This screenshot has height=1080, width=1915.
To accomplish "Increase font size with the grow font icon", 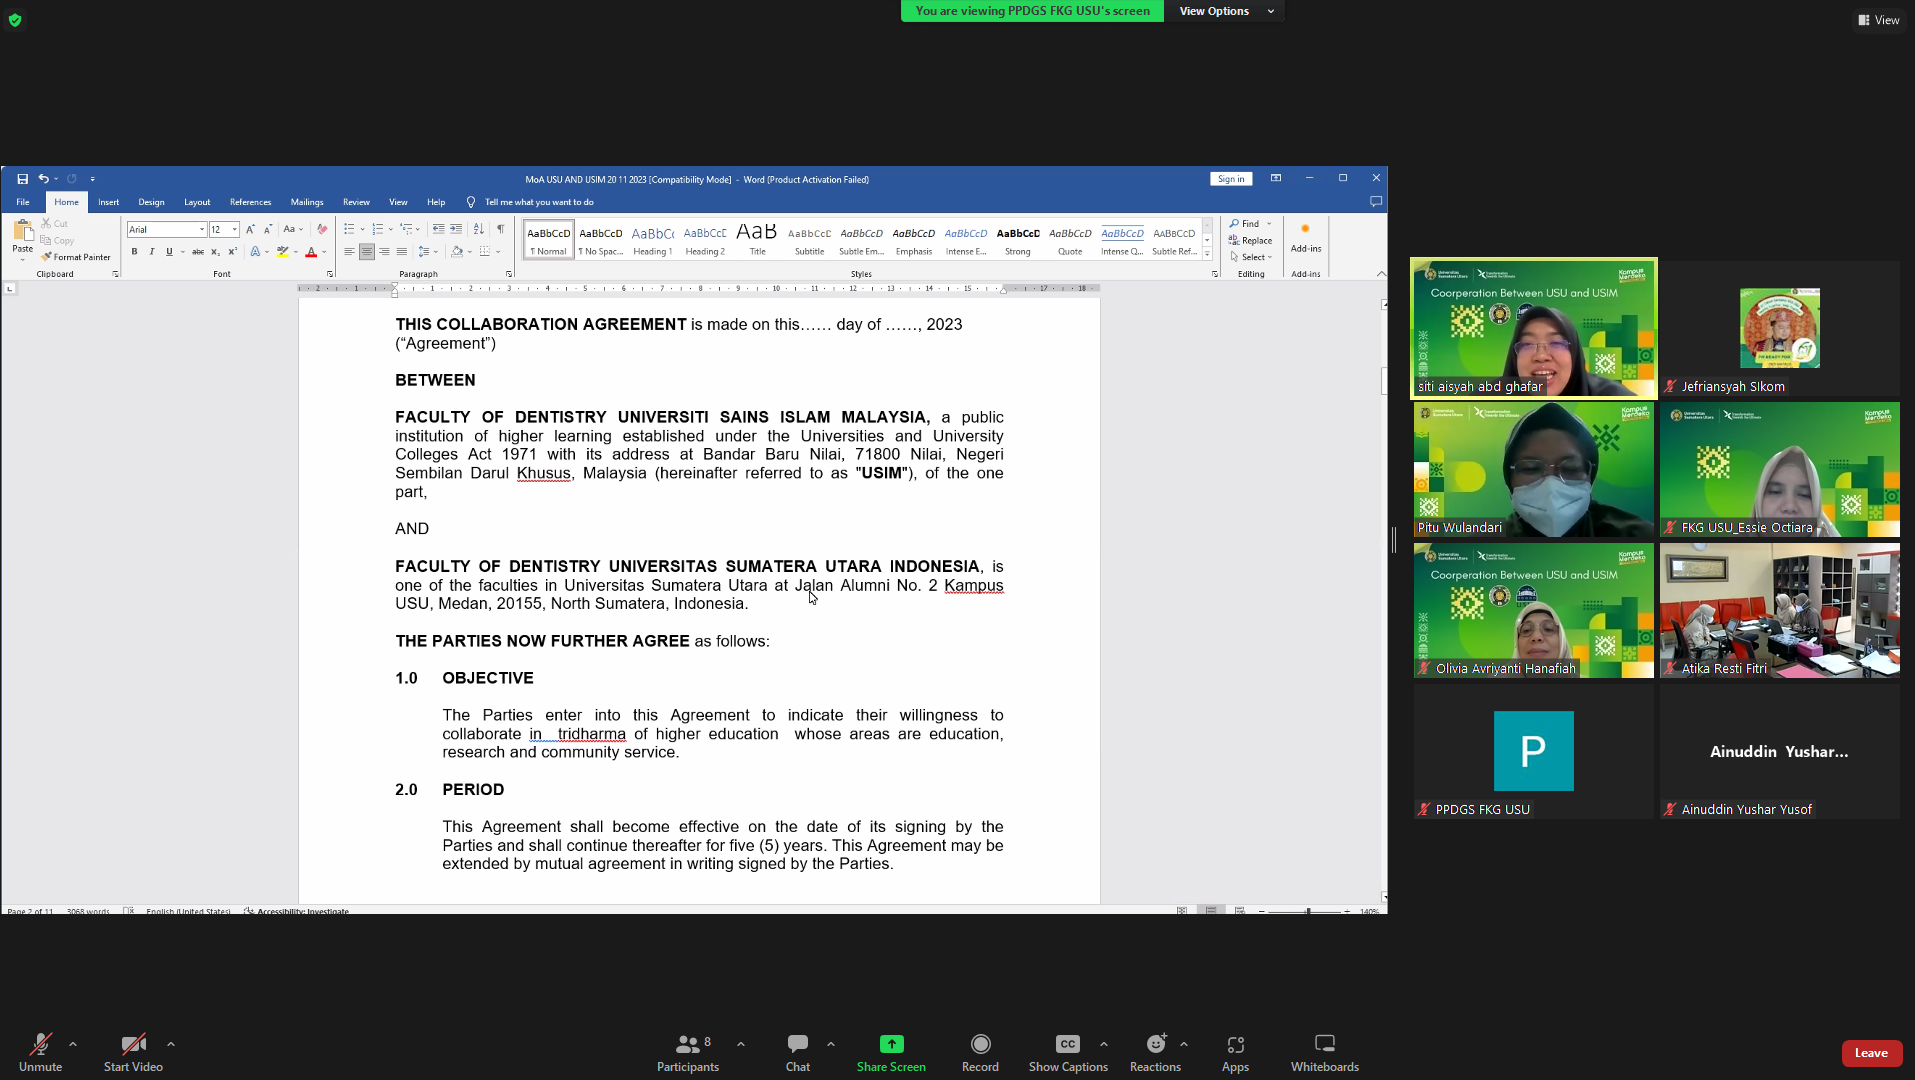I will point(250,229).
